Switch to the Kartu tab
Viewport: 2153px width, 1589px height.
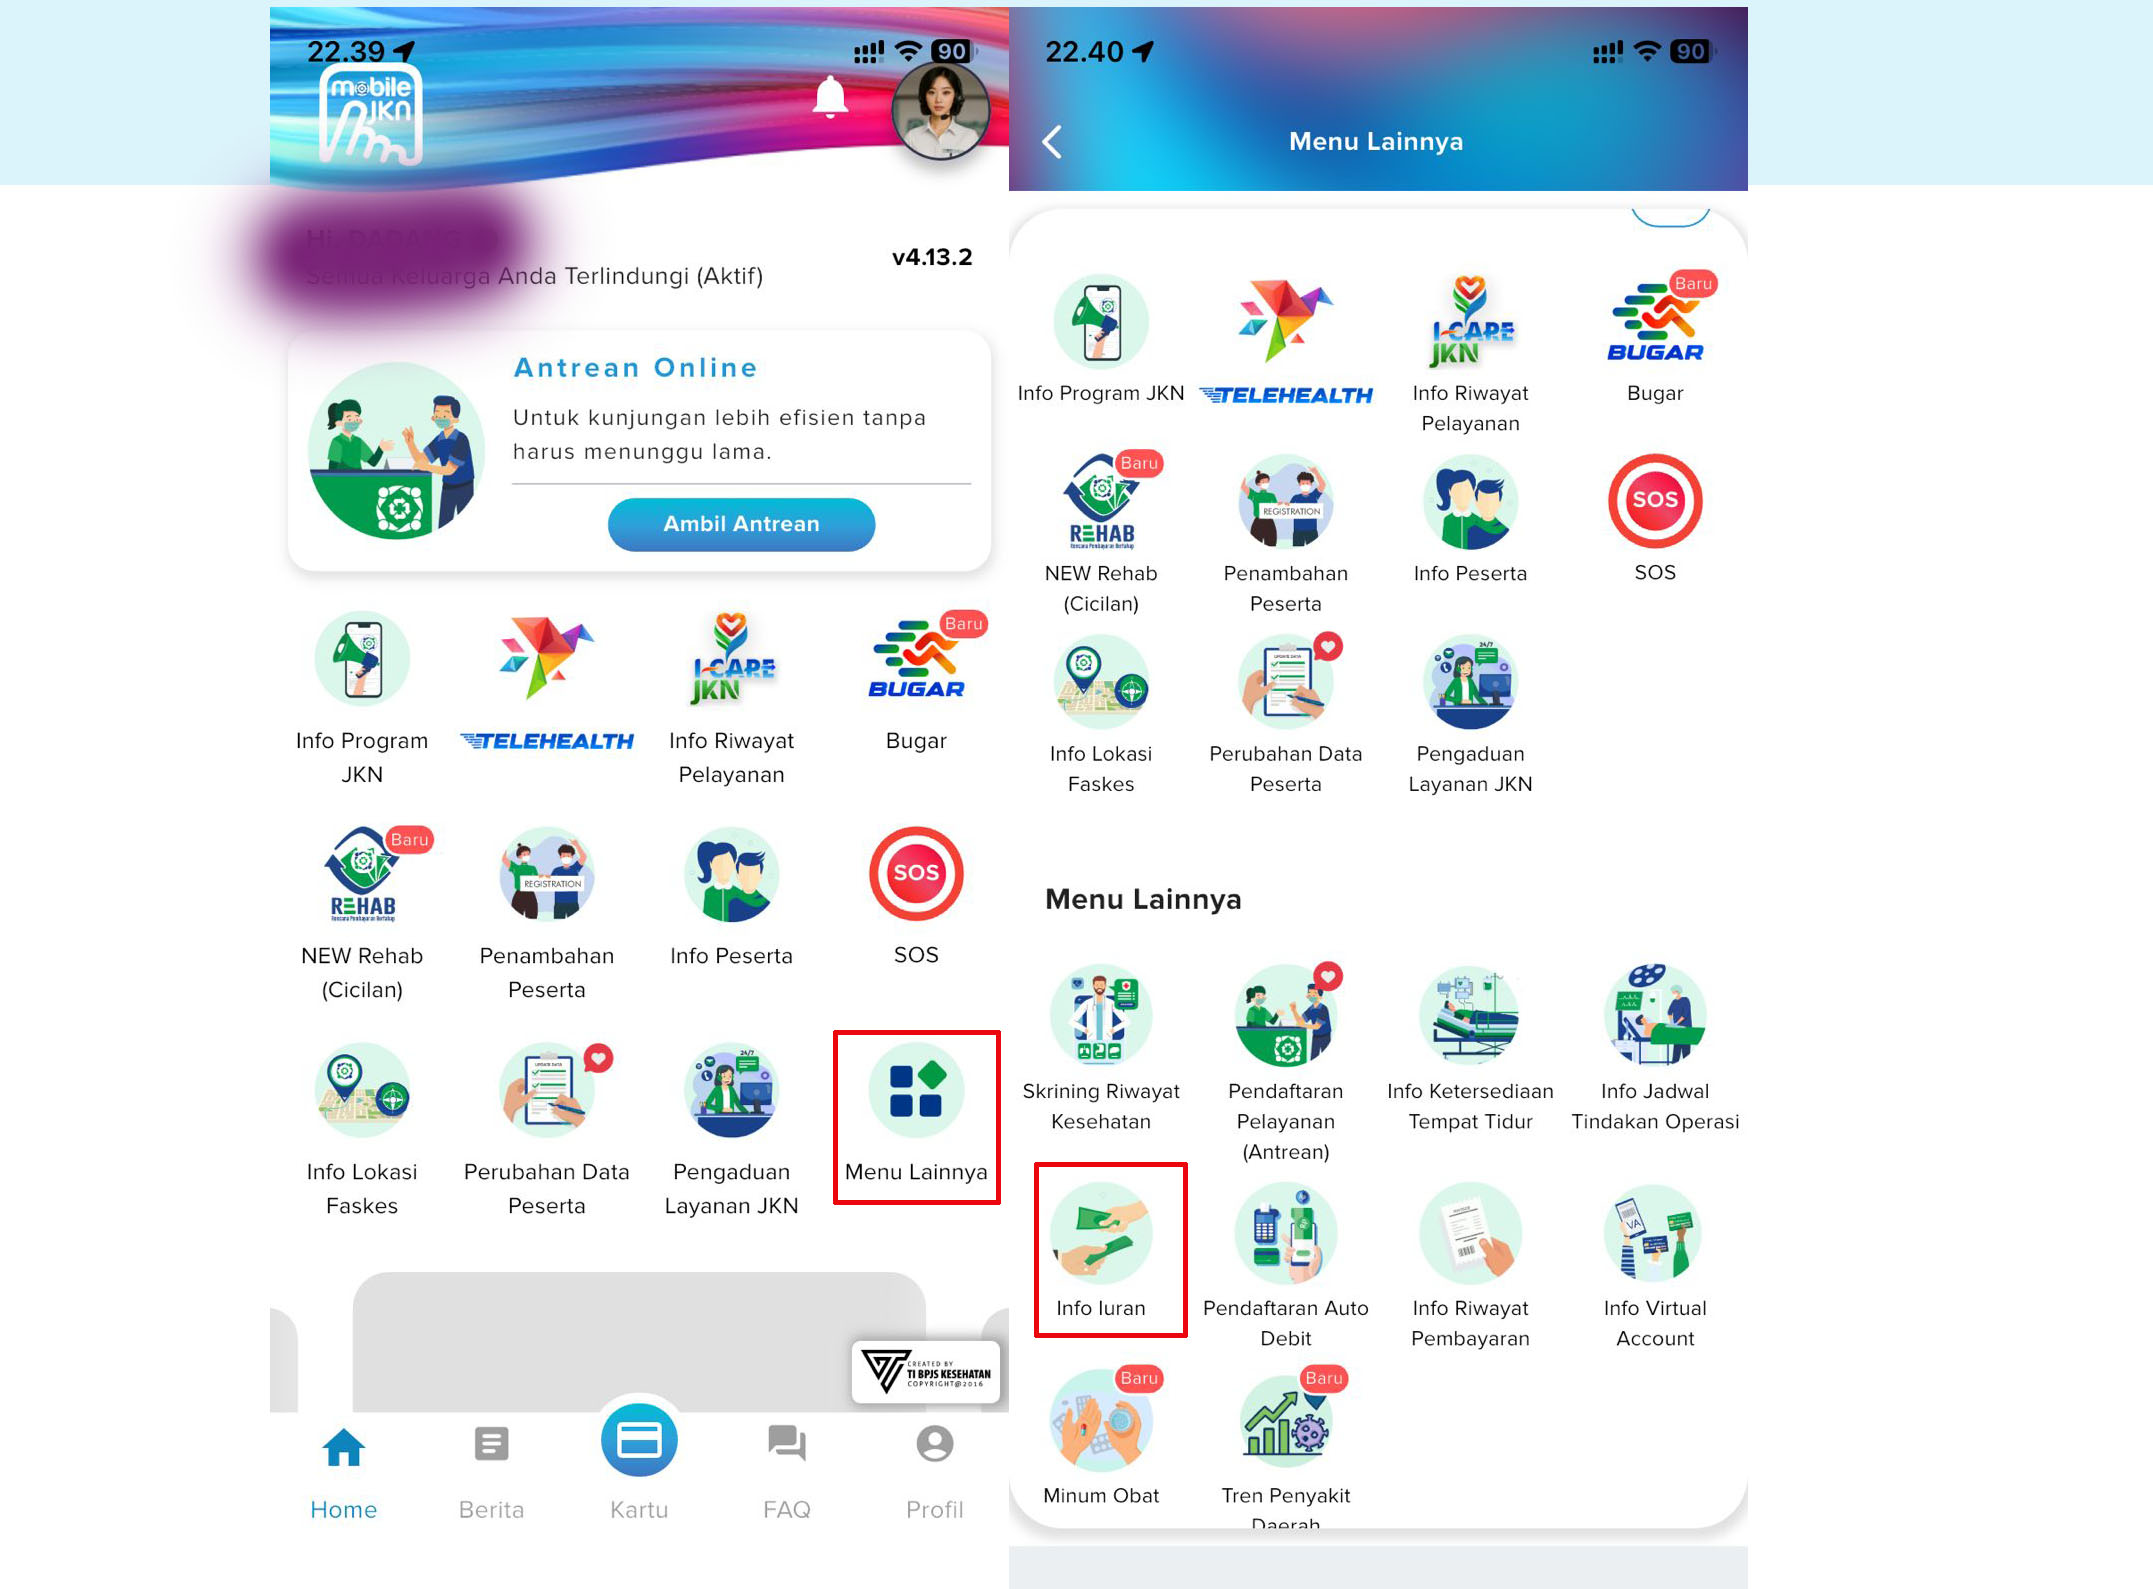click(x=639, y=1462)
